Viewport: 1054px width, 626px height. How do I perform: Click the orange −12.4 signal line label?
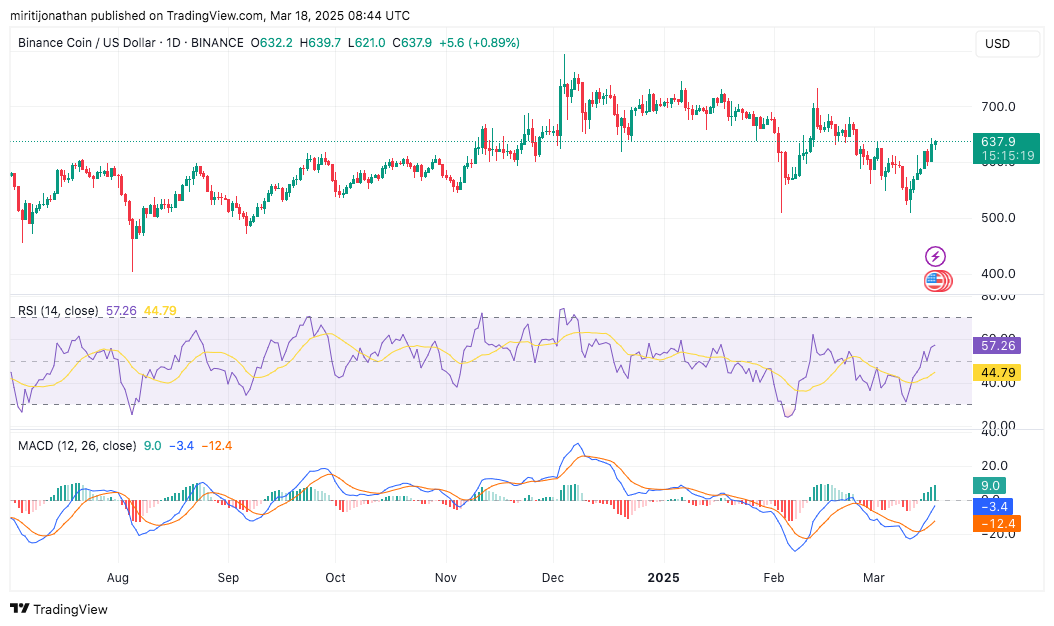pyautogui.click(x=997, y=523)
